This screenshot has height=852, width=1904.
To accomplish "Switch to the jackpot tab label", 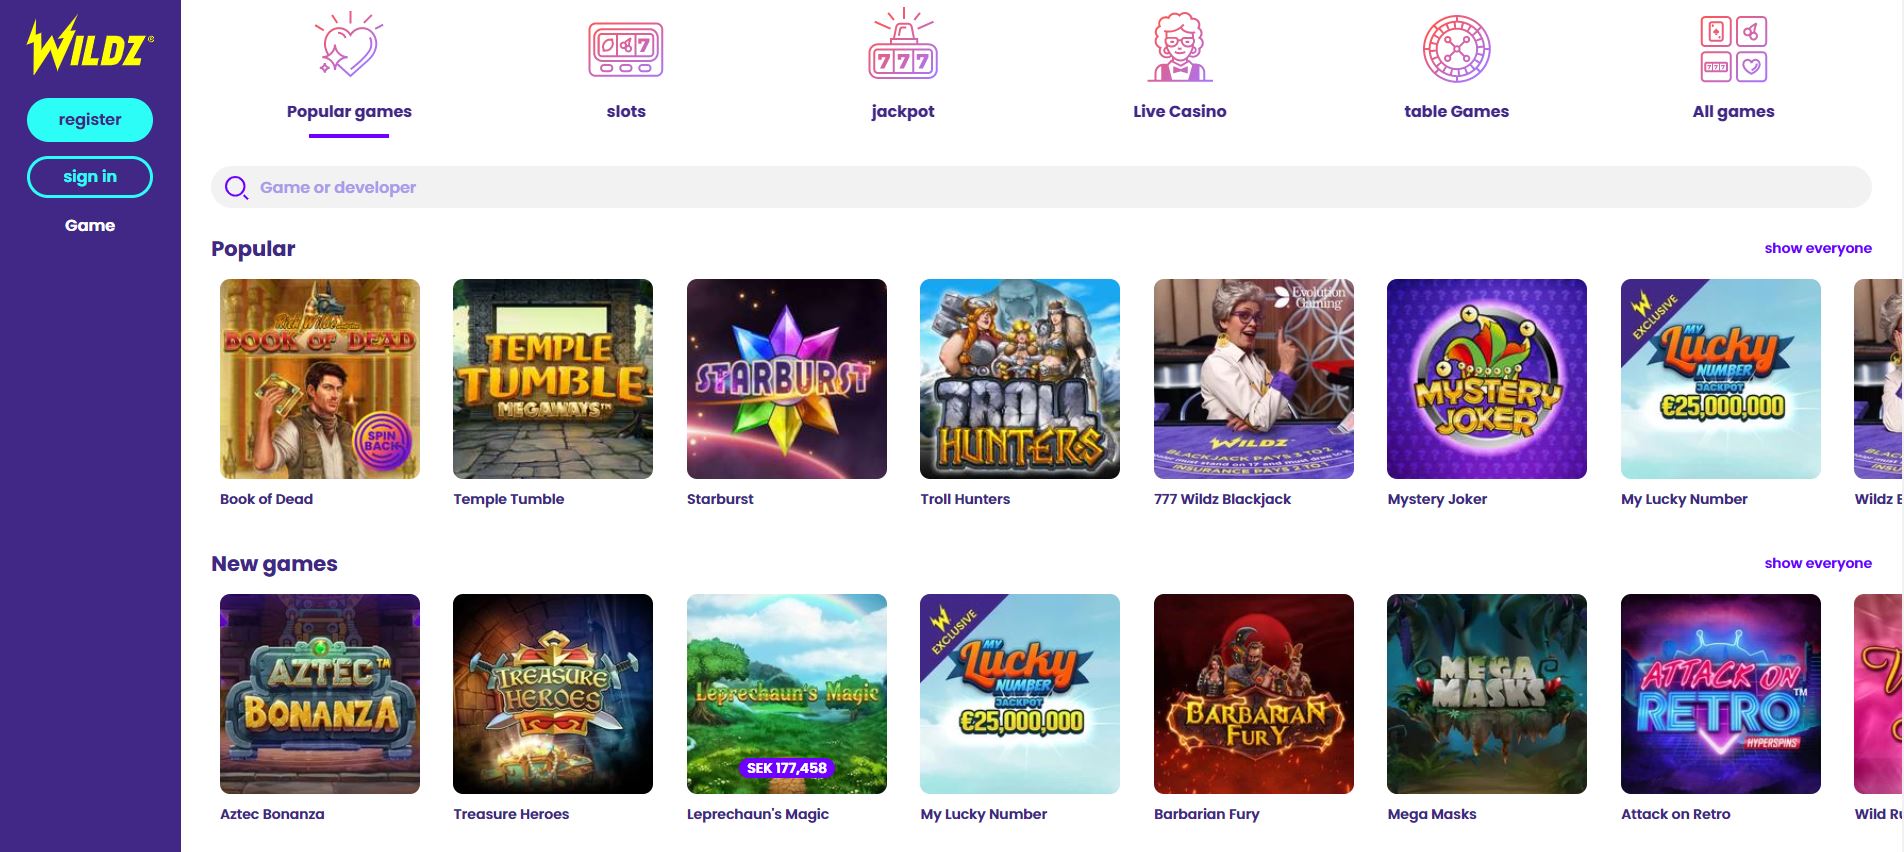I will pos(903,111).
